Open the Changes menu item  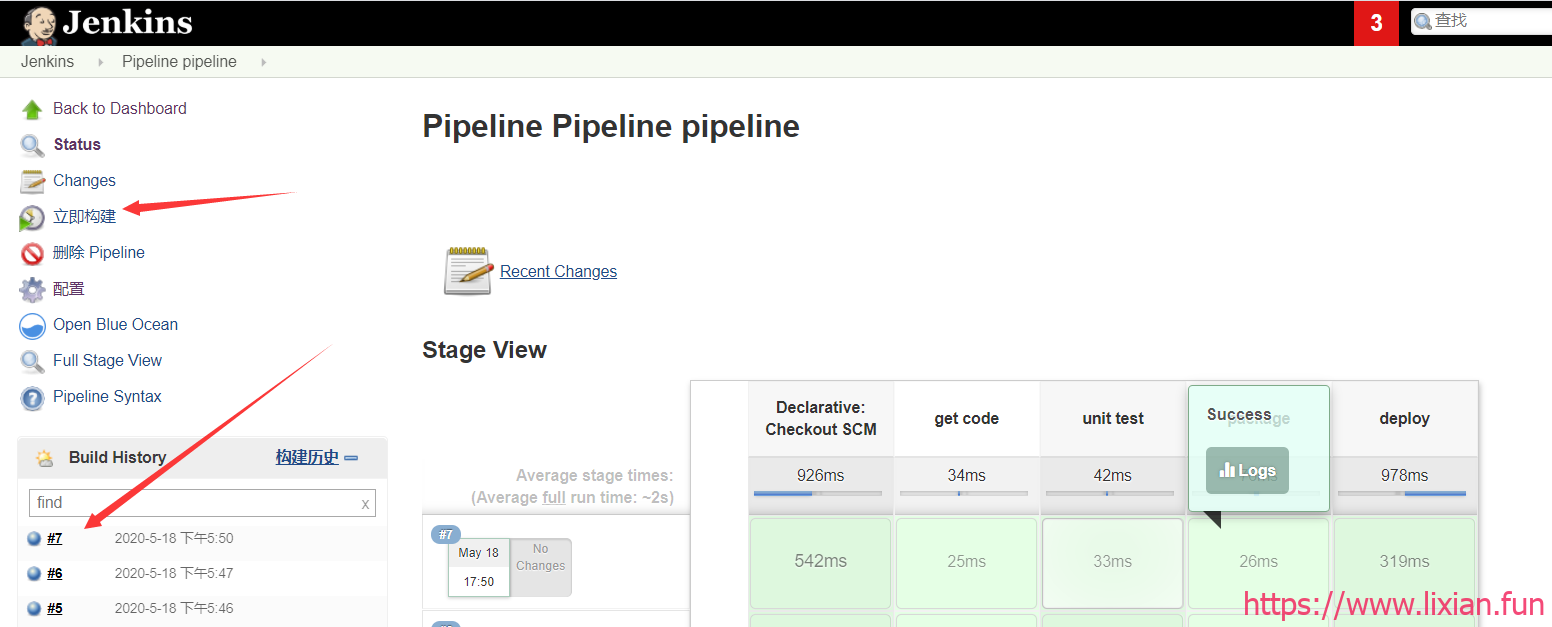pos(84,180)
